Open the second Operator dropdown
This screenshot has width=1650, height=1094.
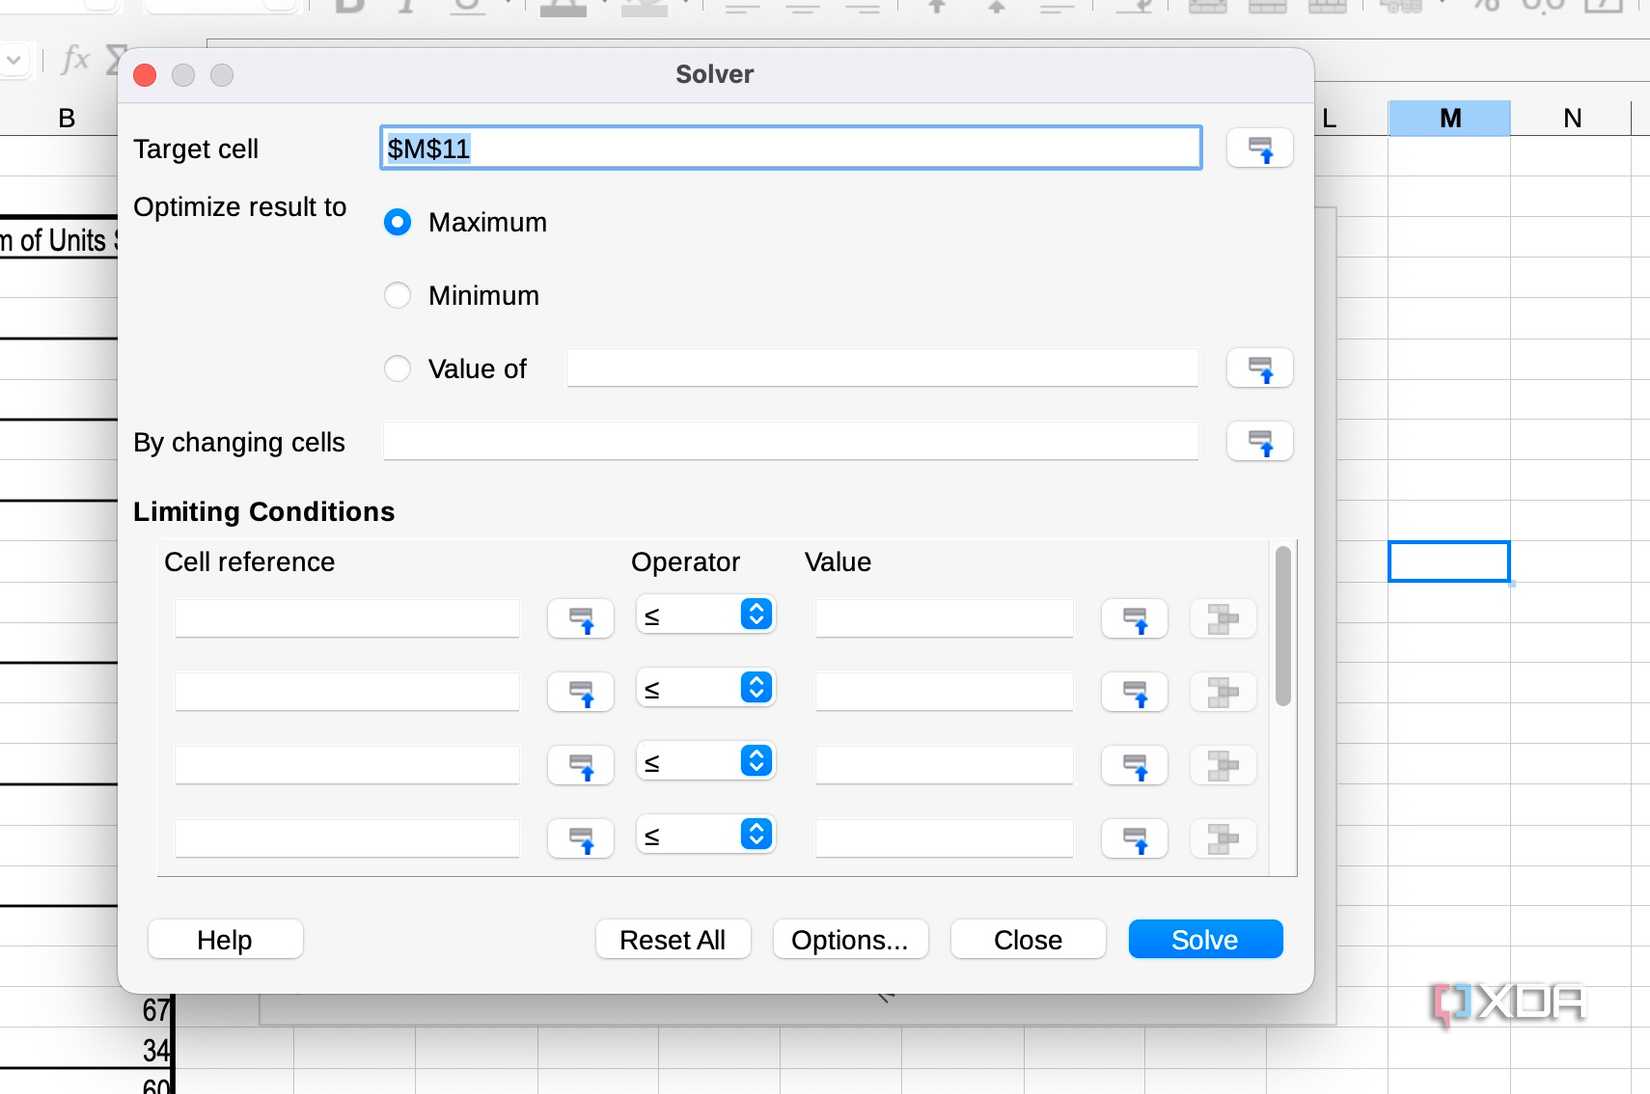coord(755,687)
